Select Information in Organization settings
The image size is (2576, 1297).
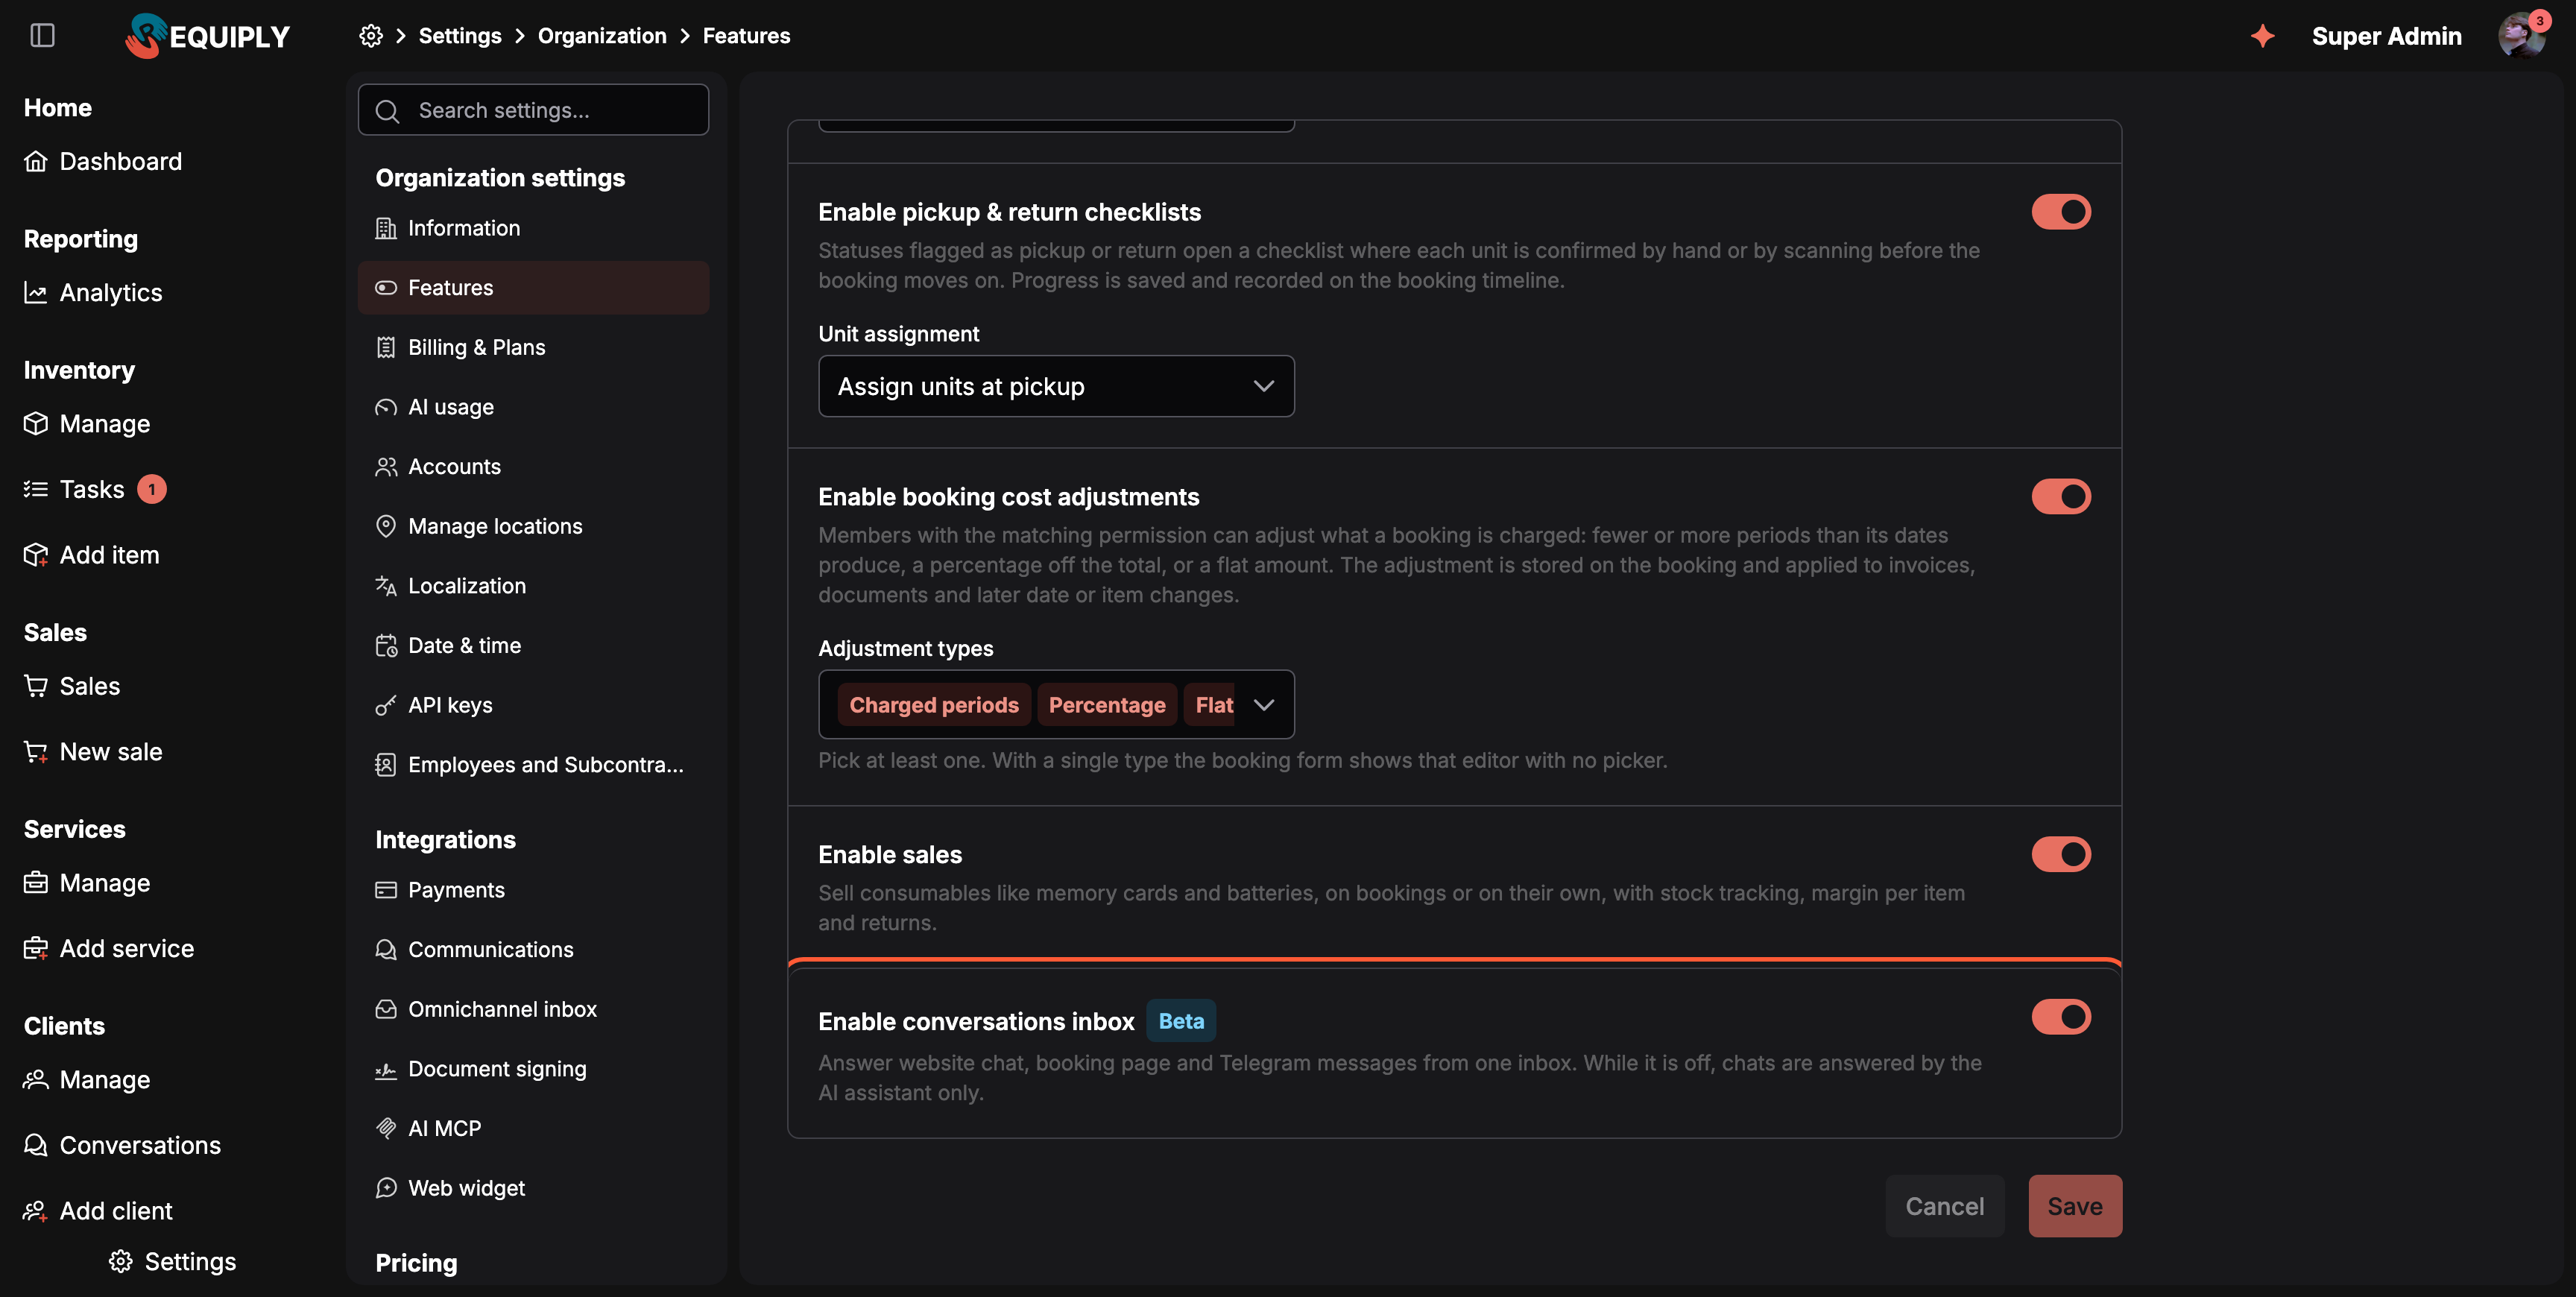[533, 228]
